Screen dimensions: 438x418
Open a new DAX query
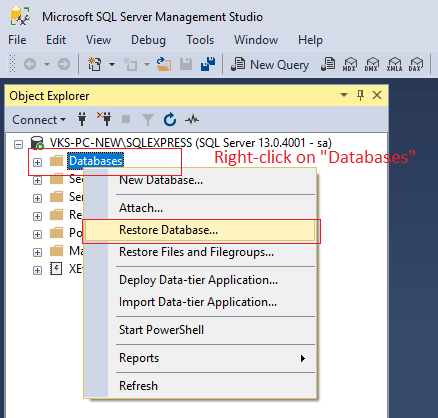point(416,64)
